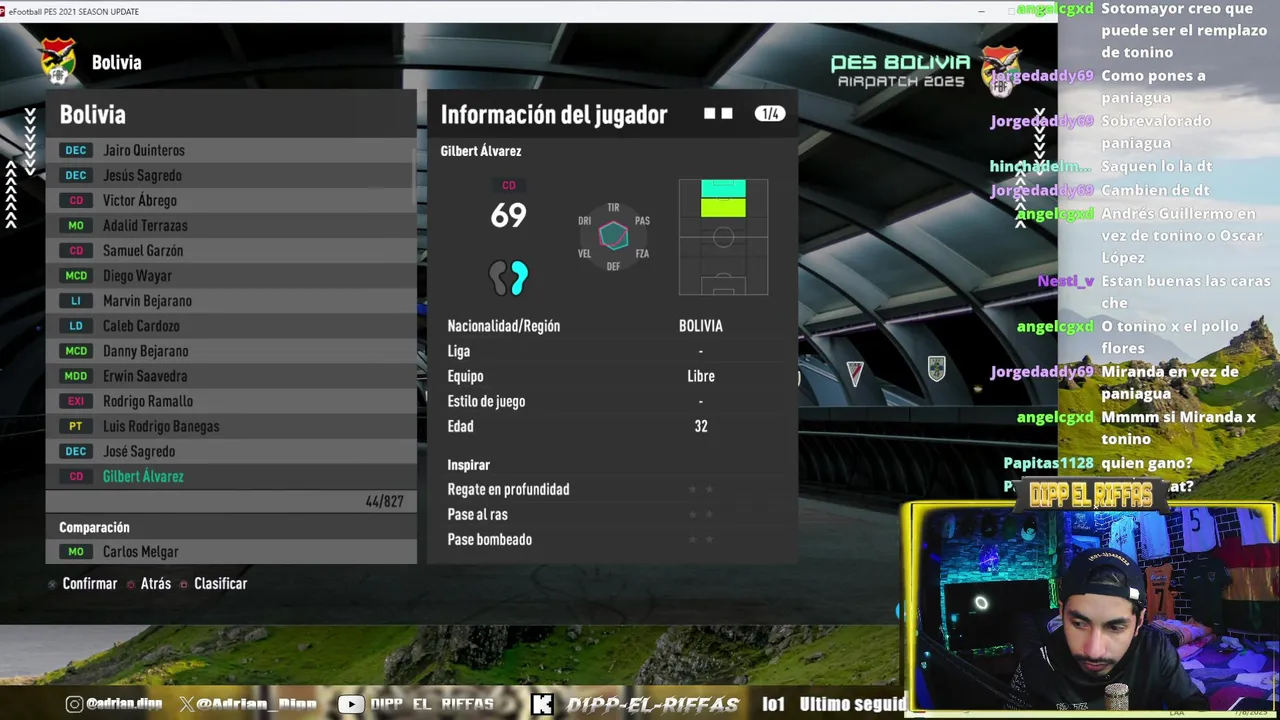Click the 1/4 page indicator
The image size is (1280, 720).
770,114
